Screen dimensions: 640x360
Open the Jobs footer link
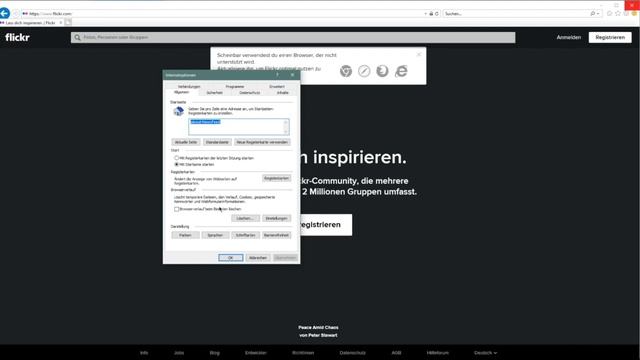point(179,353)
